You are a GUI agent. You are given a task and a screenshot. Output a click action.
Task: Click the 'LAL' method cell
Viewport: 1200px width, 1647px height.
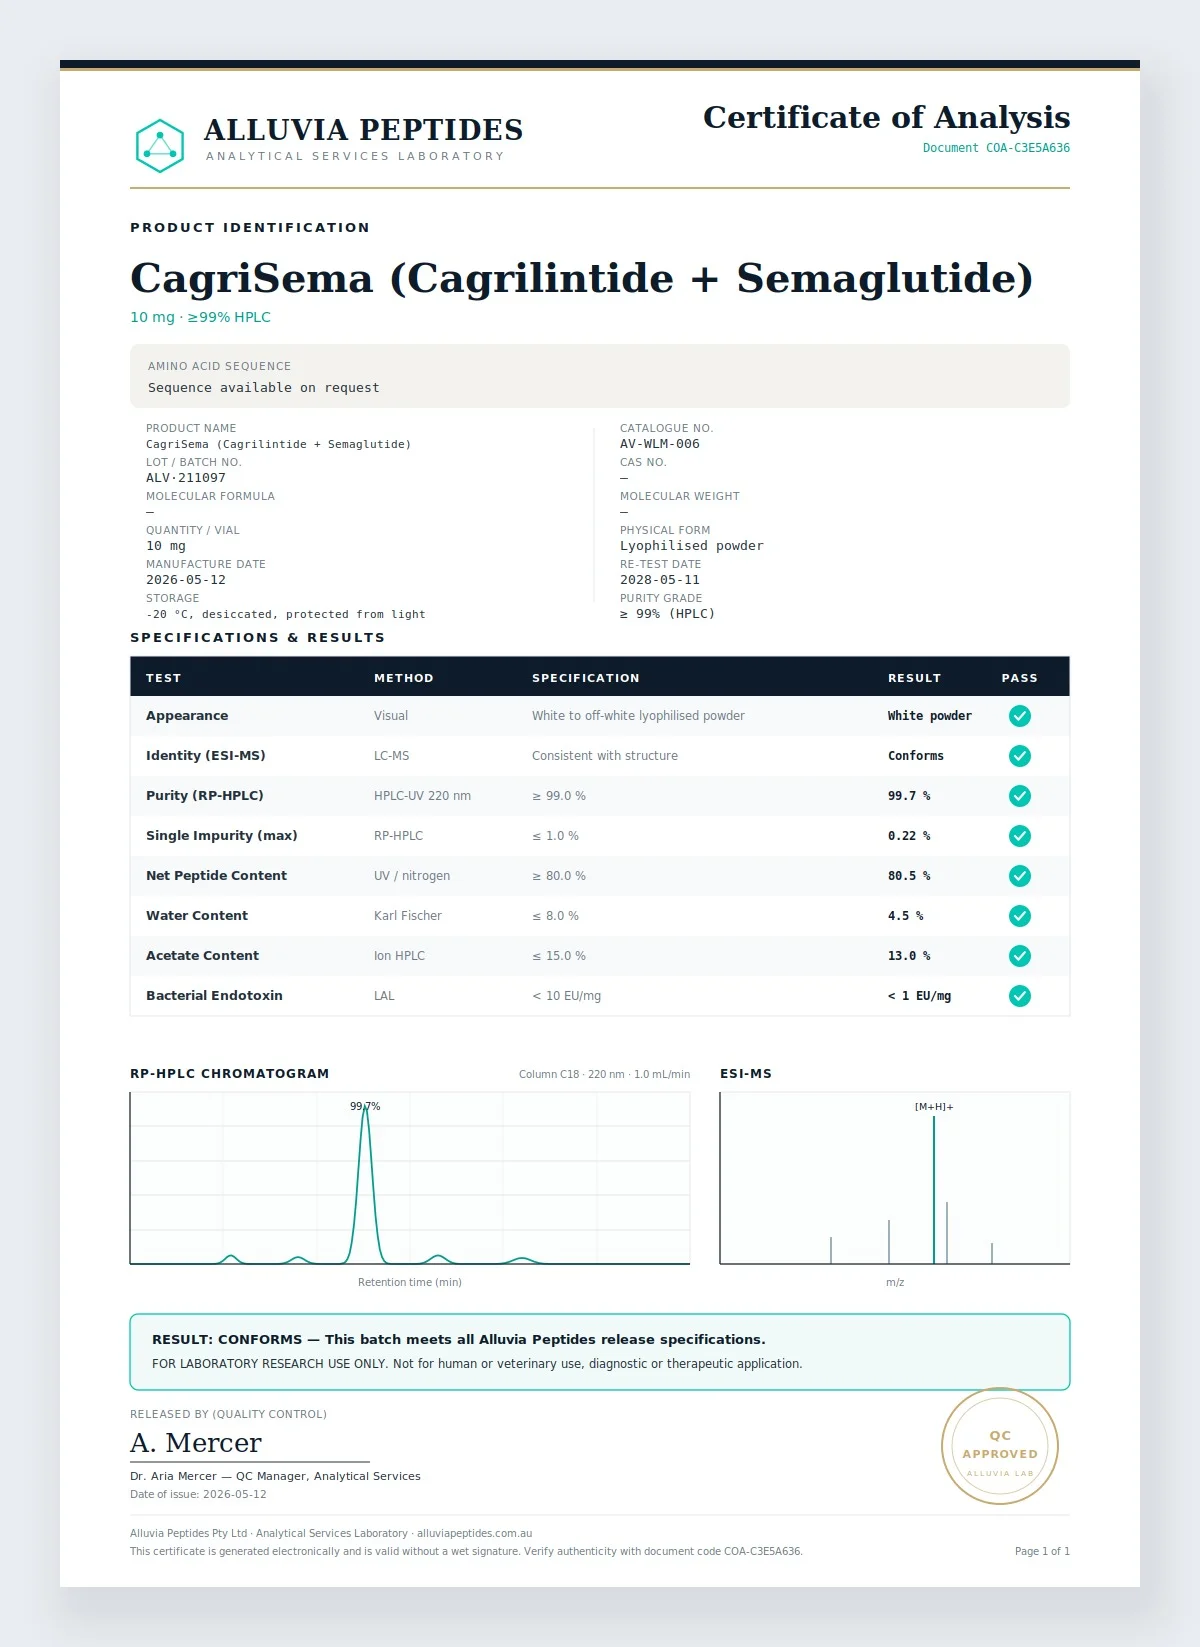tap(384, 996)
